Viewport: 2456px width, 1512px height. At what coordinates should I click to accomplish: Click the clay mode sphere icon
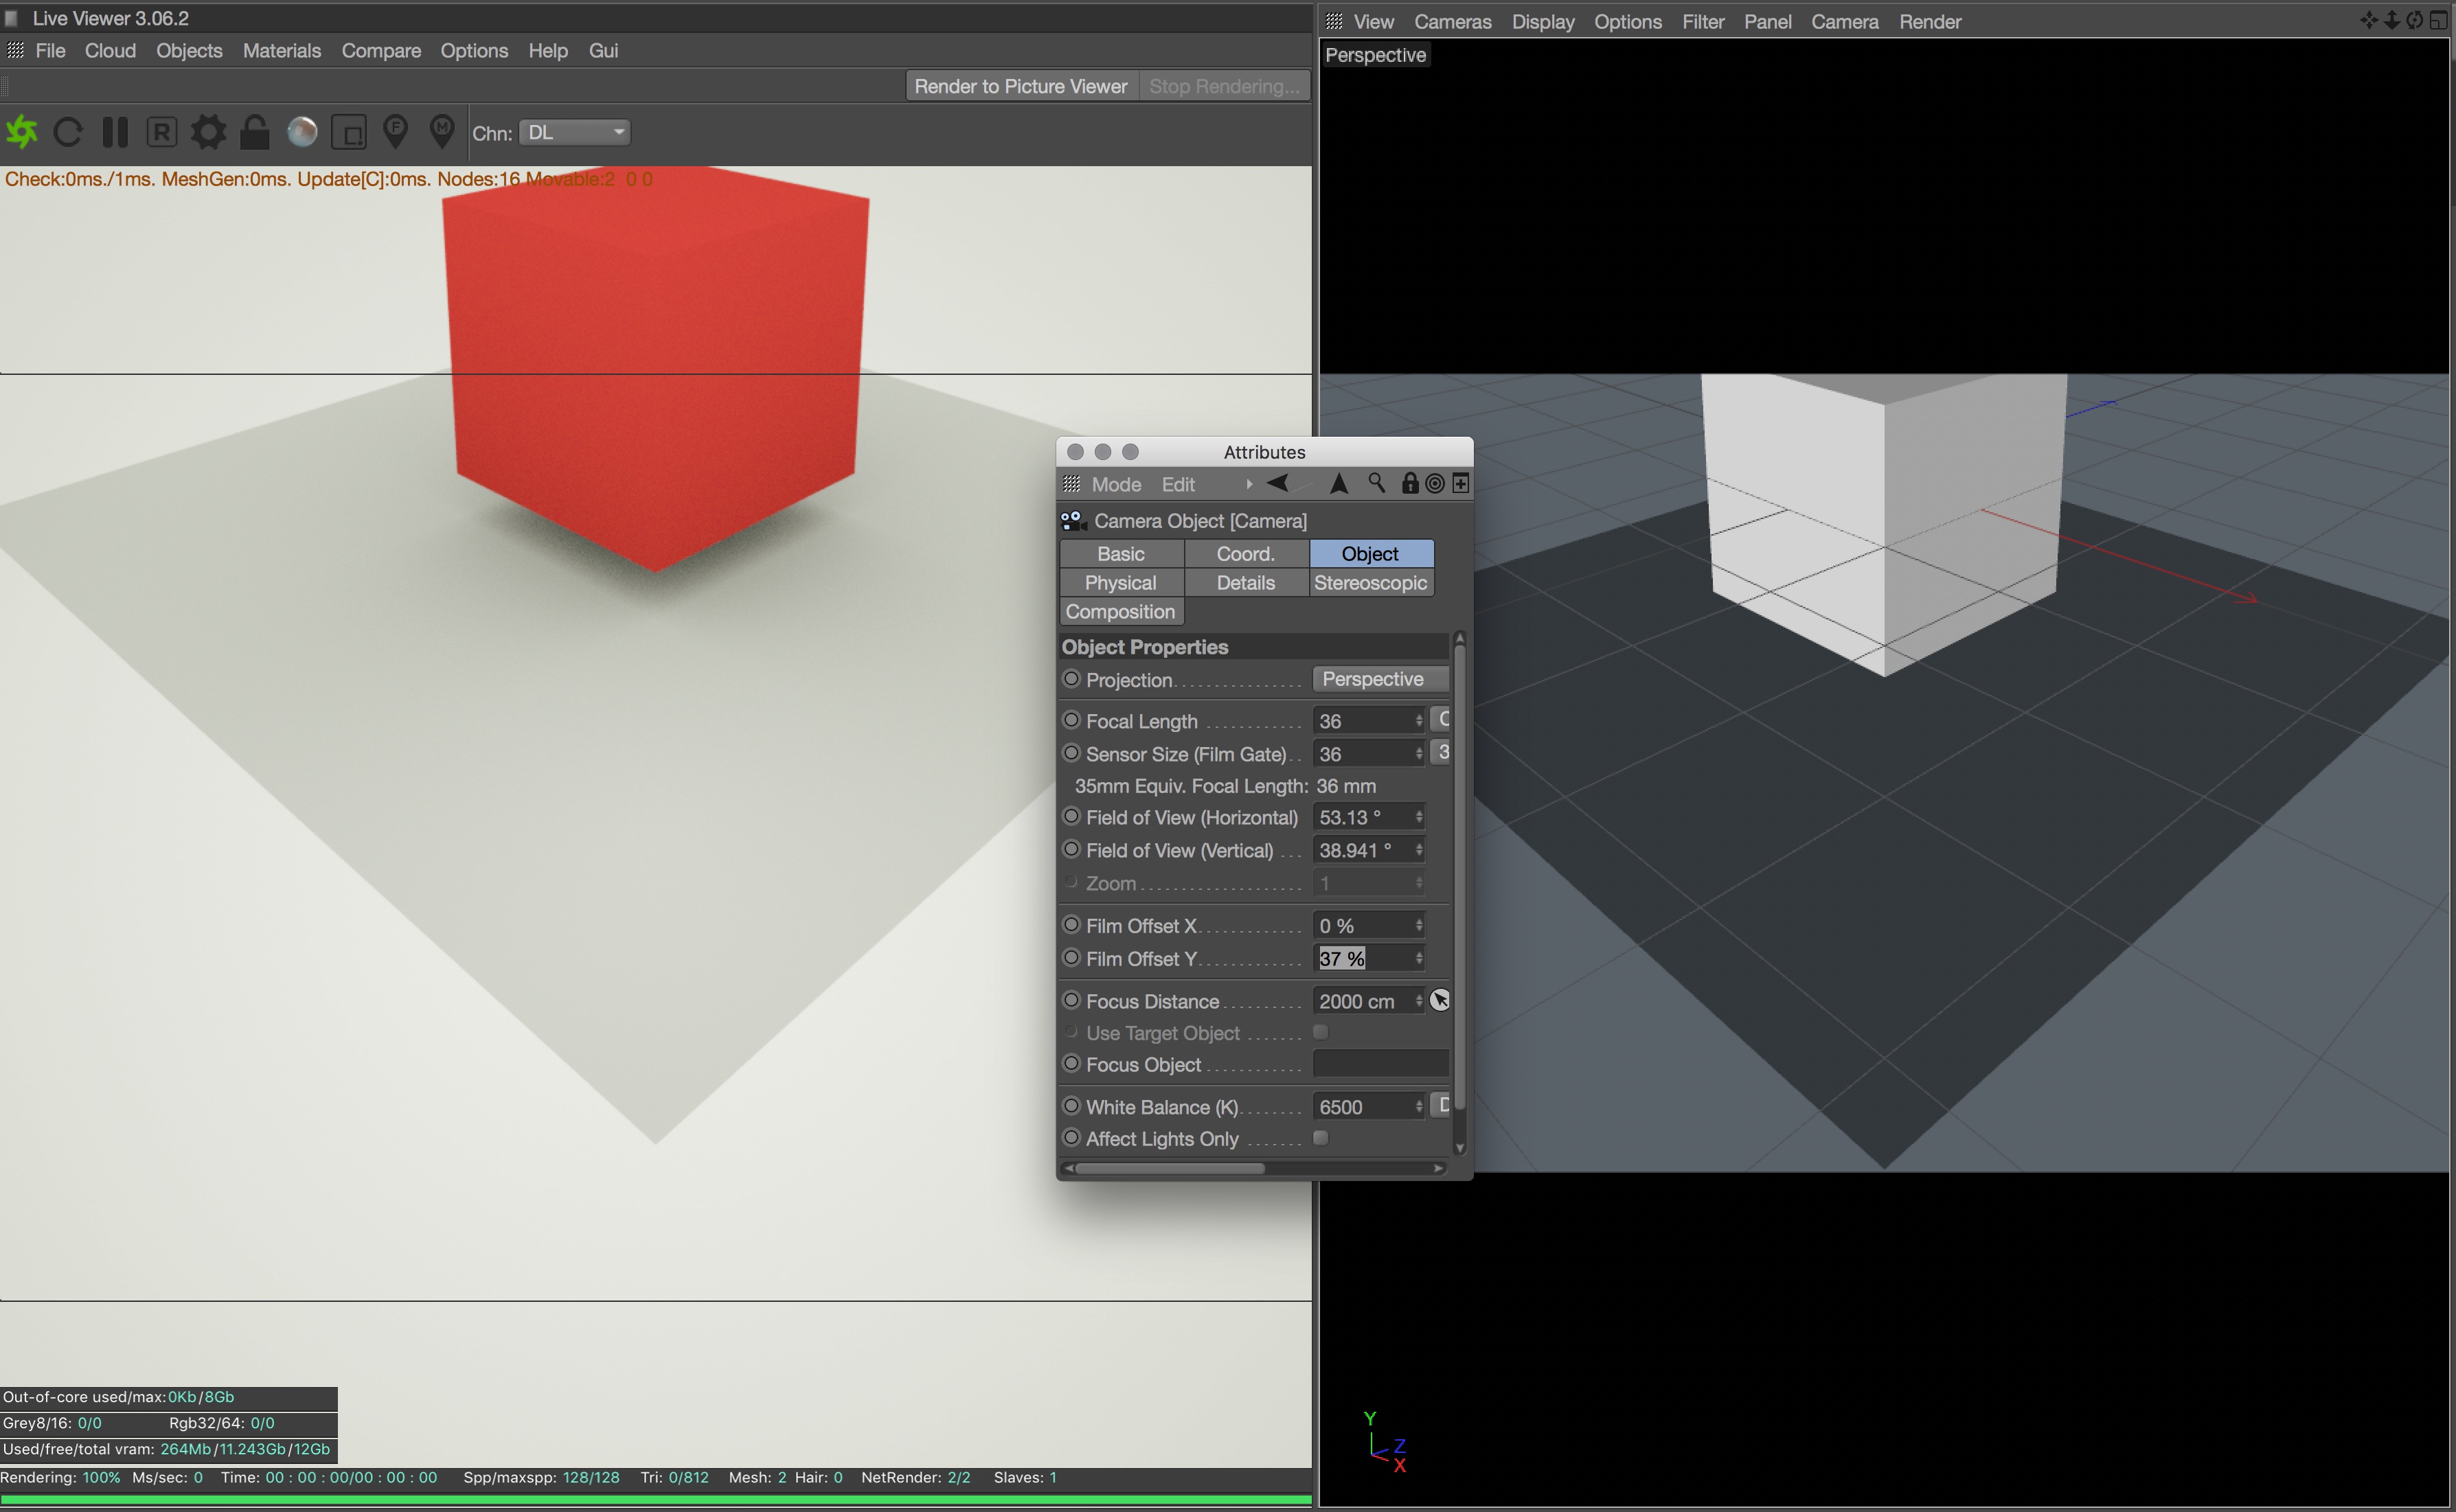coord(302,132)
